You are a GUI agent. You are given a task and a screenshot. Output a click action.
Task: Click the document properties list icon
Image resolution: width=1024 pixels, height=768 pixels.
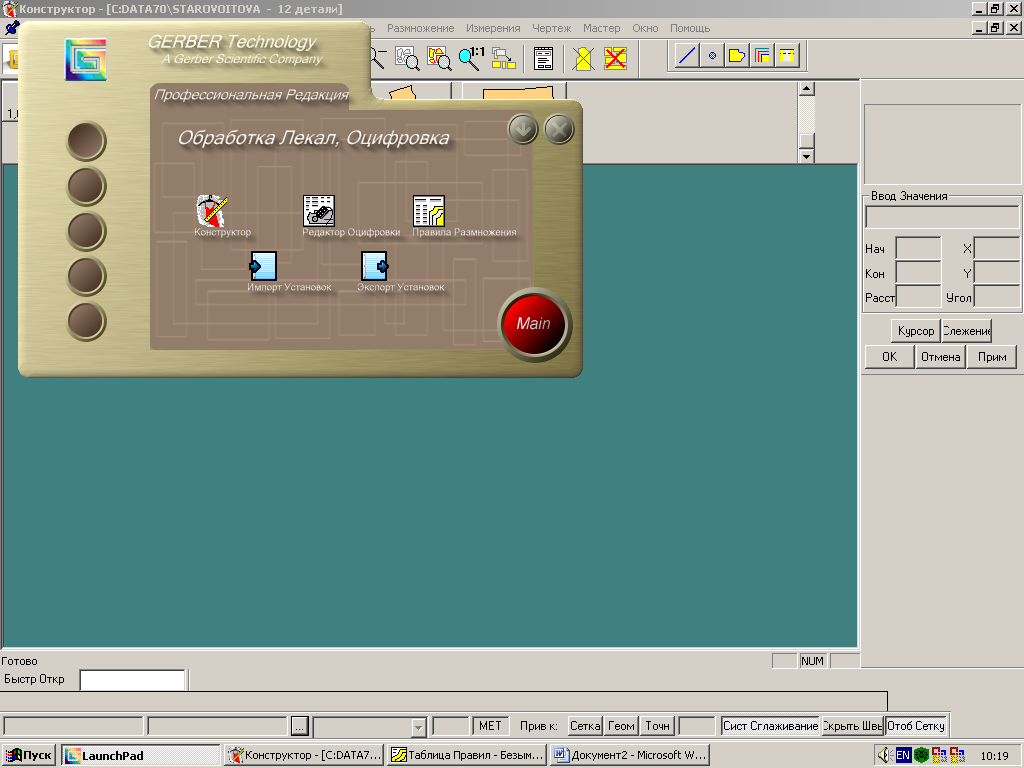tap(543, 58)
